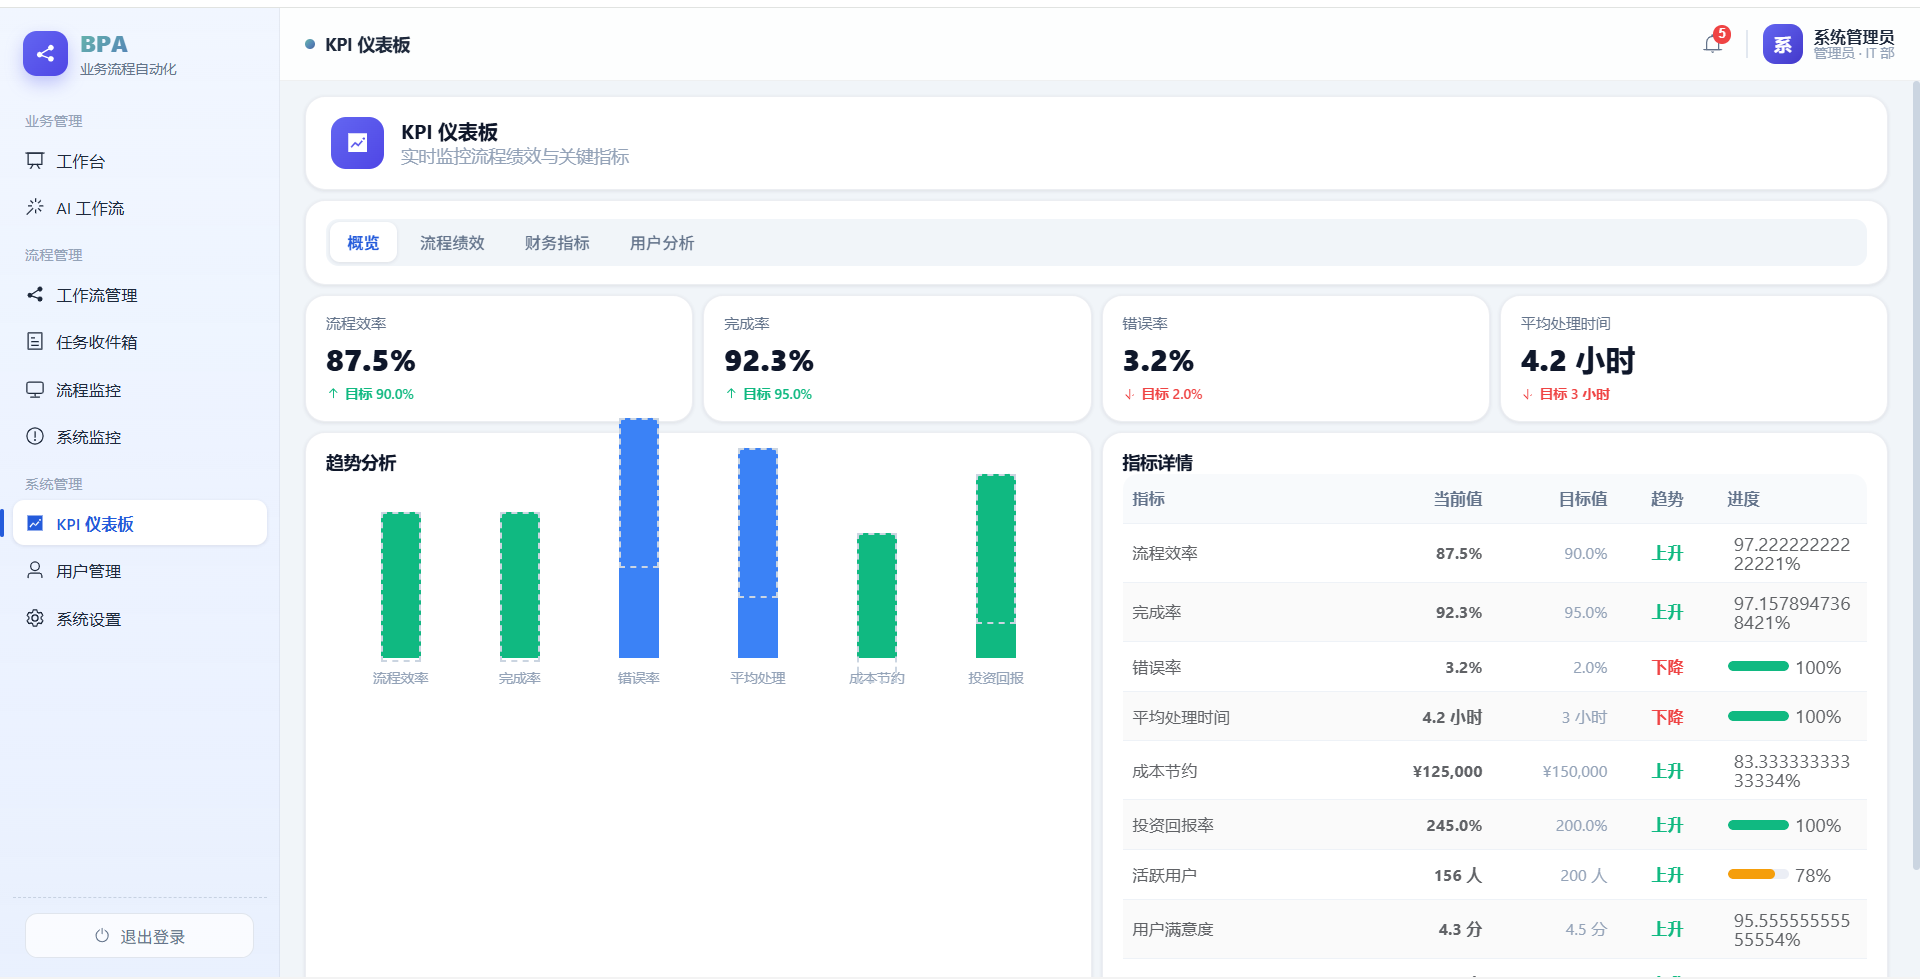Open 工作流管理 menu item
Viewport: 1920px width, 979px height.
[x=140, y=295]
